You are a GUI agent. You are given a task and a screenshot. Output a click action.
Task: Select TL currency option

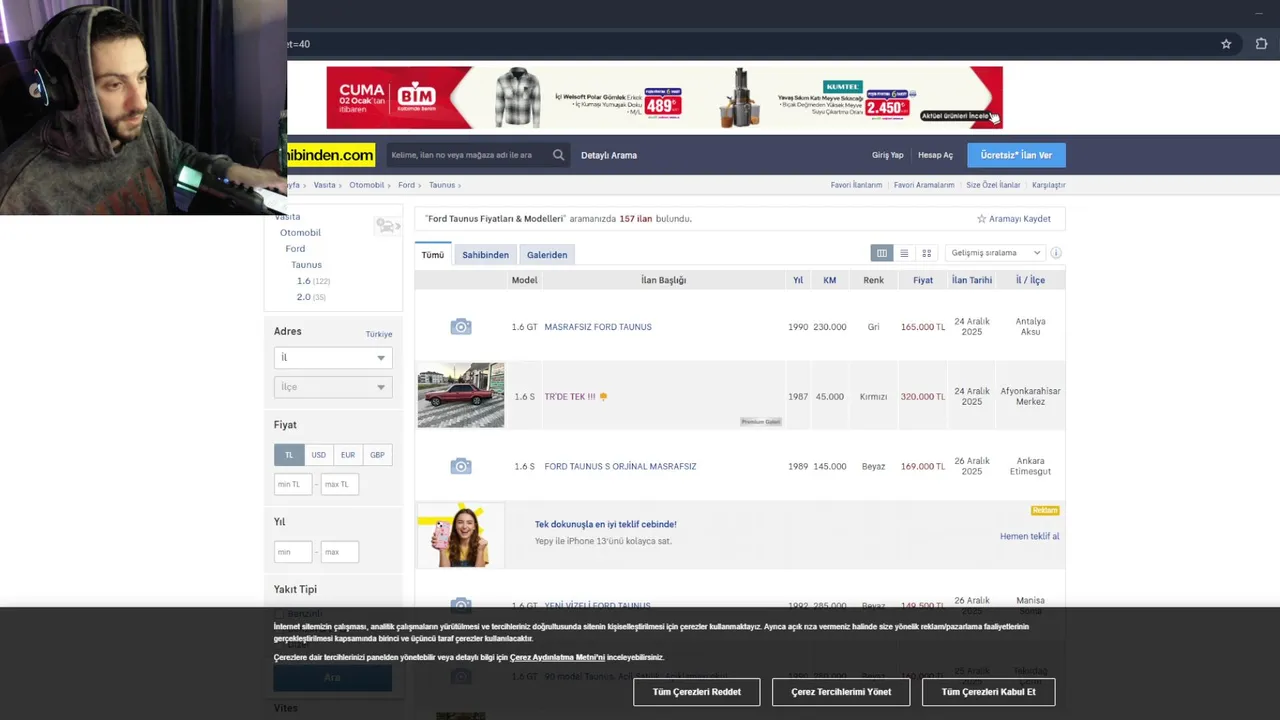pos(289,455)
